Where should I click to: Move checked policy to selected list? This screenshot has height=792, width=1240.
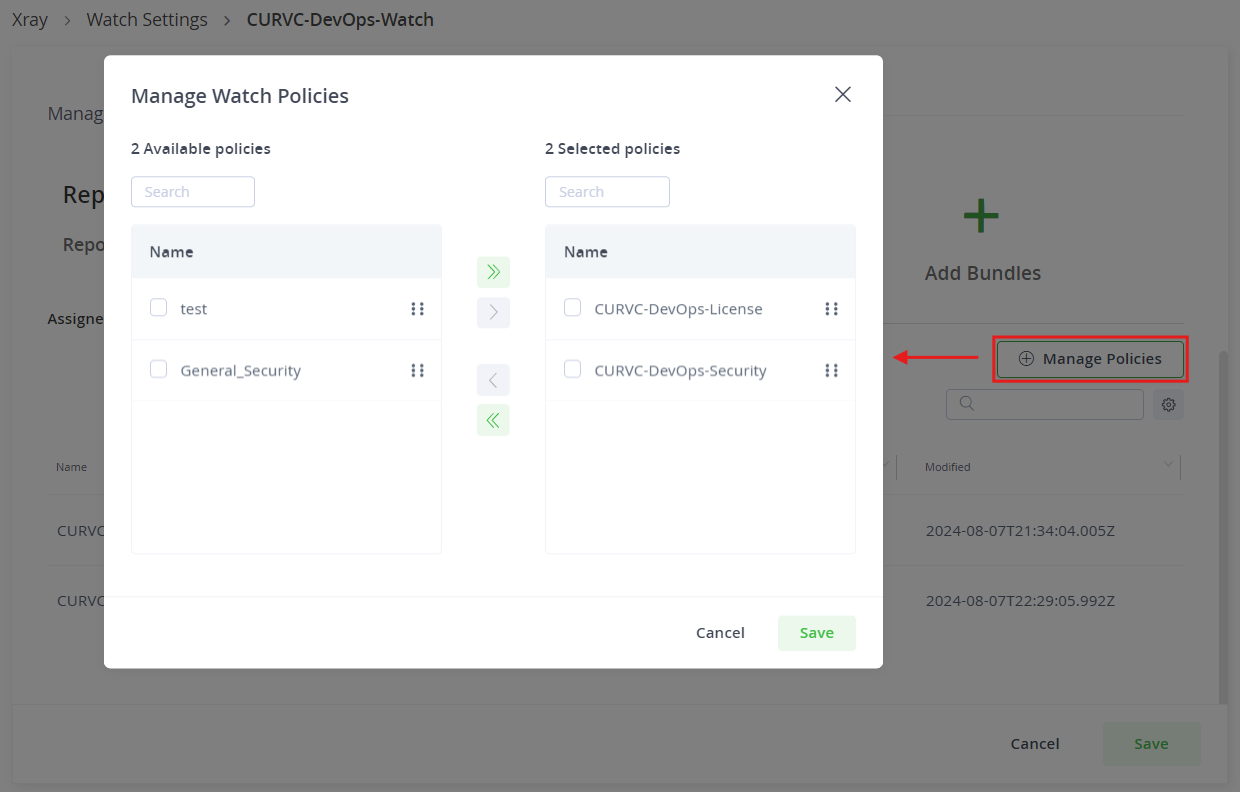click(493, 313)
